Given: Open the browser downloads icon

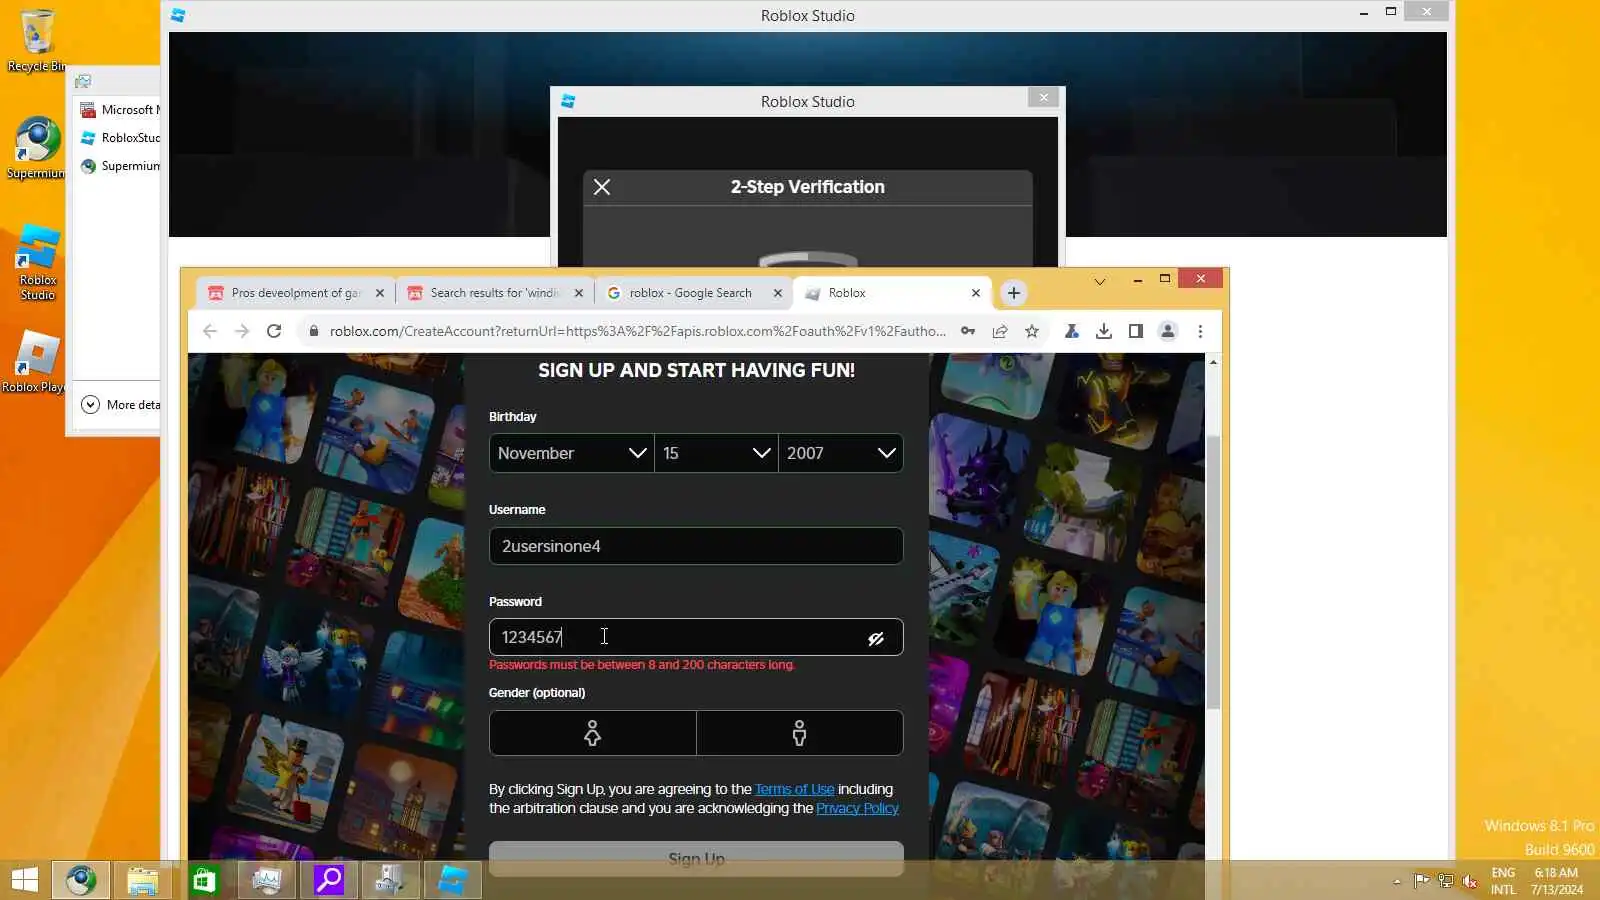Looking at the screenshot, I should coord(1104,331).
